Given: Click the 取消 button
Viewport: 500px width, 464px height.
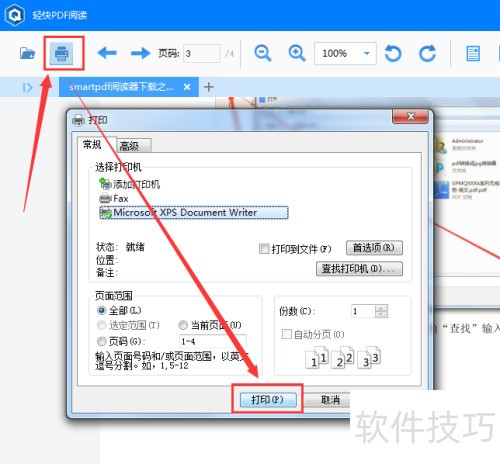Looking at the screenshot, I should 328,399.
